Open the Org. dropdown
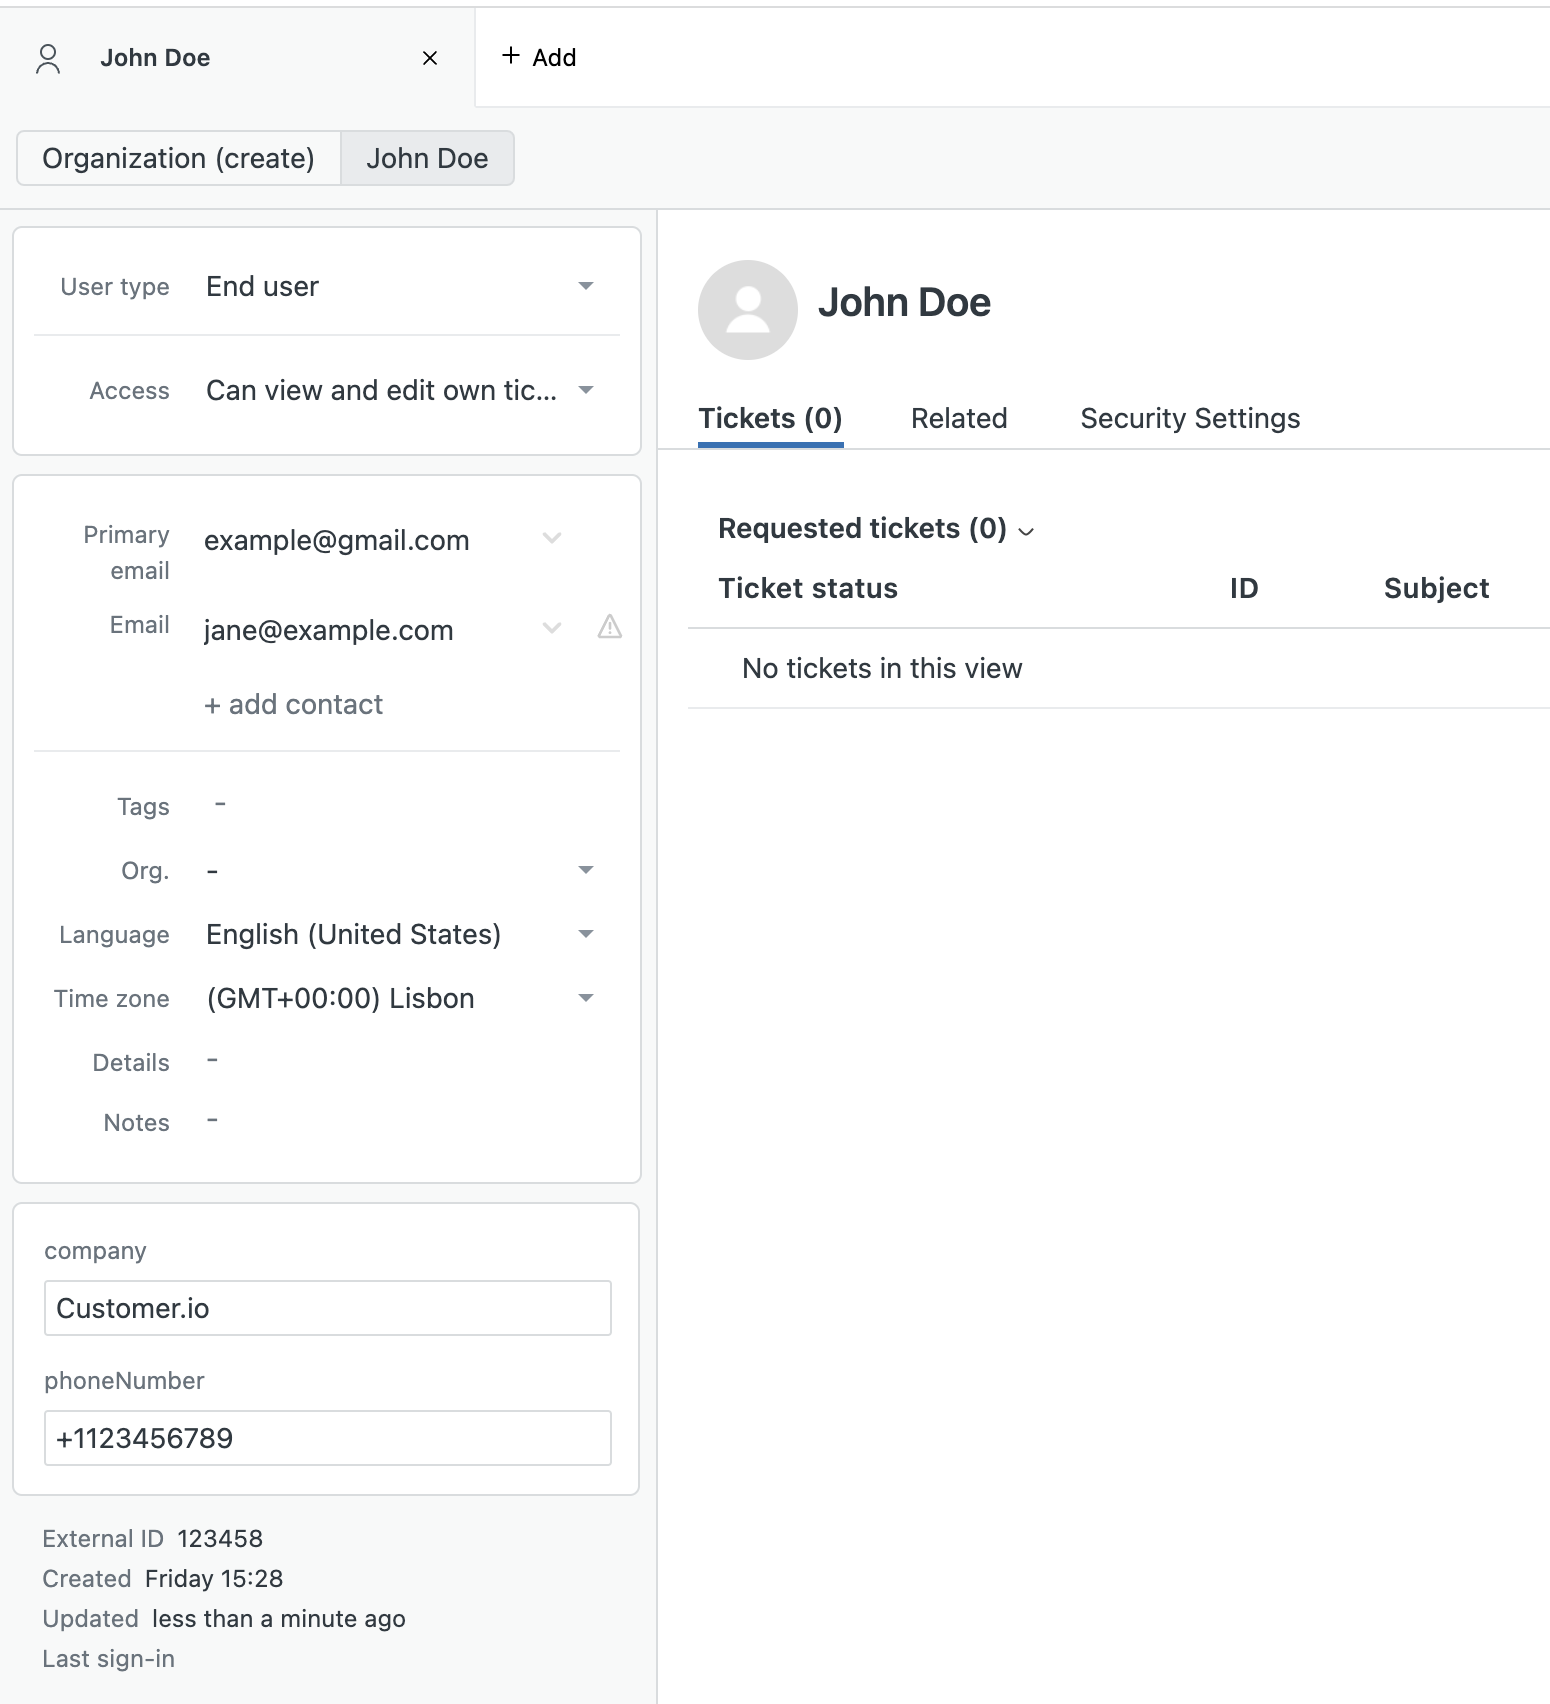Viewport: 1550px width, 1704px height. click(400, 870)
